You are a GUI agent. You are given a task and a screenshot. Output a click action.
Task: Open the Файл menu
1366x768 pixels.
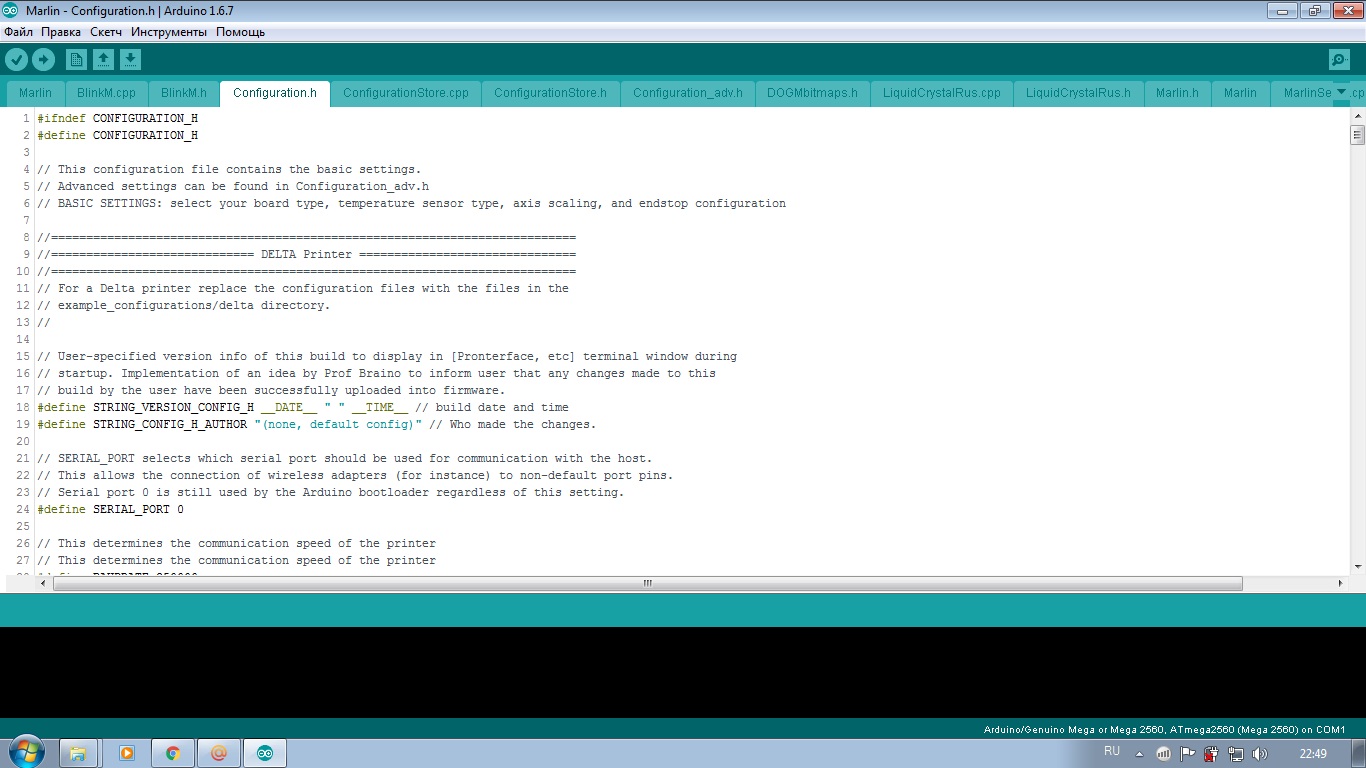click(18, 32)
